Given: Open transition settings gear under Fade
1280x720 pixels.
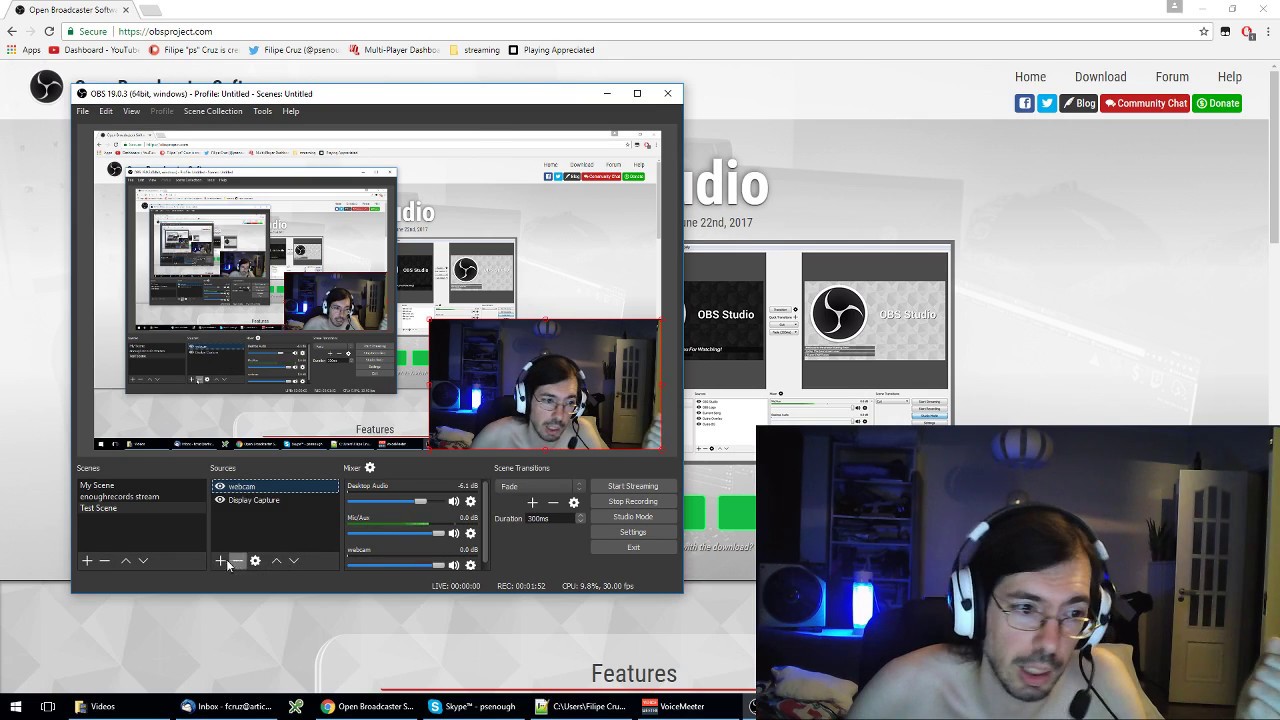Looking at the screenshot, I should pos(574,501).
